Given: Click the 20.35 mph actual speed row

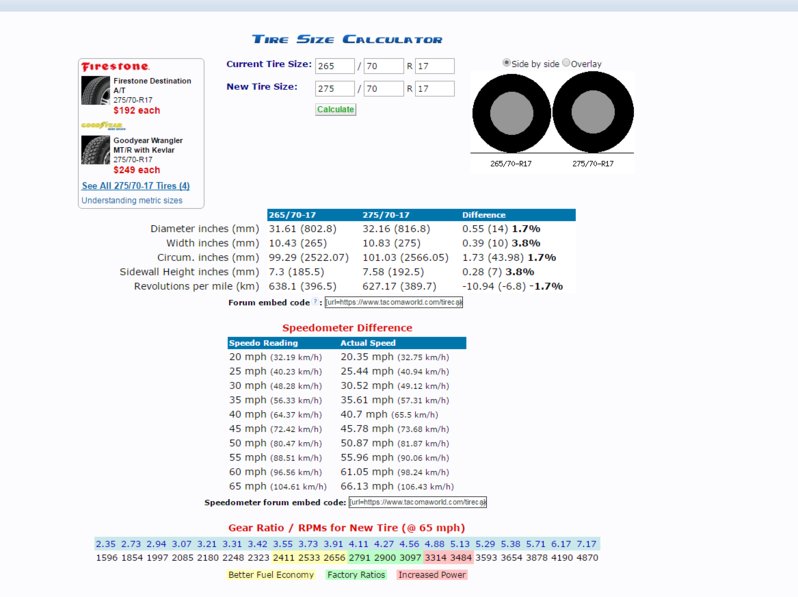Looking at the screenshot, I should coord(394,357).
